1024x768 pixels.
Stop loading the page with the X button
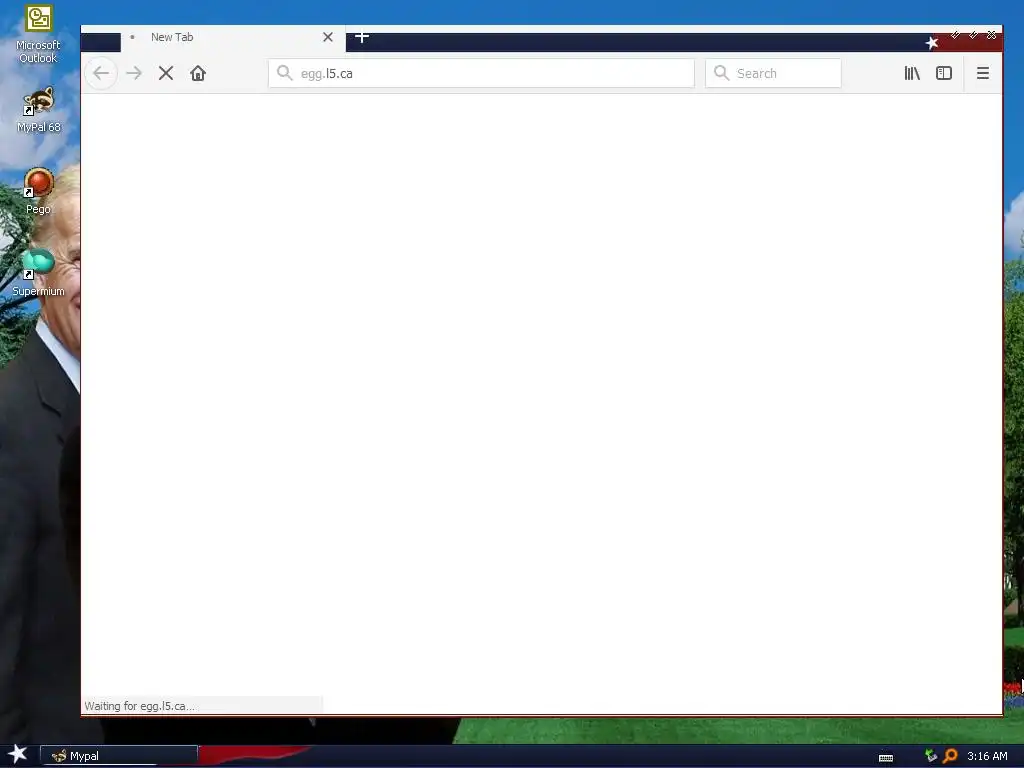click(x=166, y=73)
